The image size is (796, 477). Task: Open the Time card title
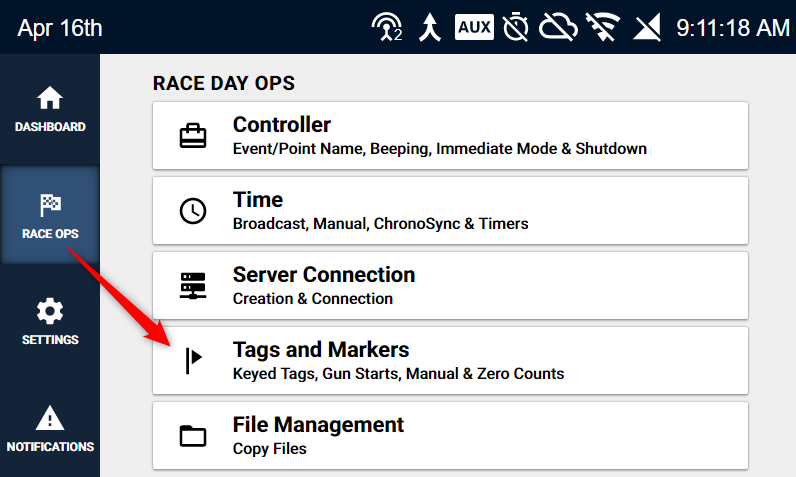pyautogui.click(x=258, y=200)
